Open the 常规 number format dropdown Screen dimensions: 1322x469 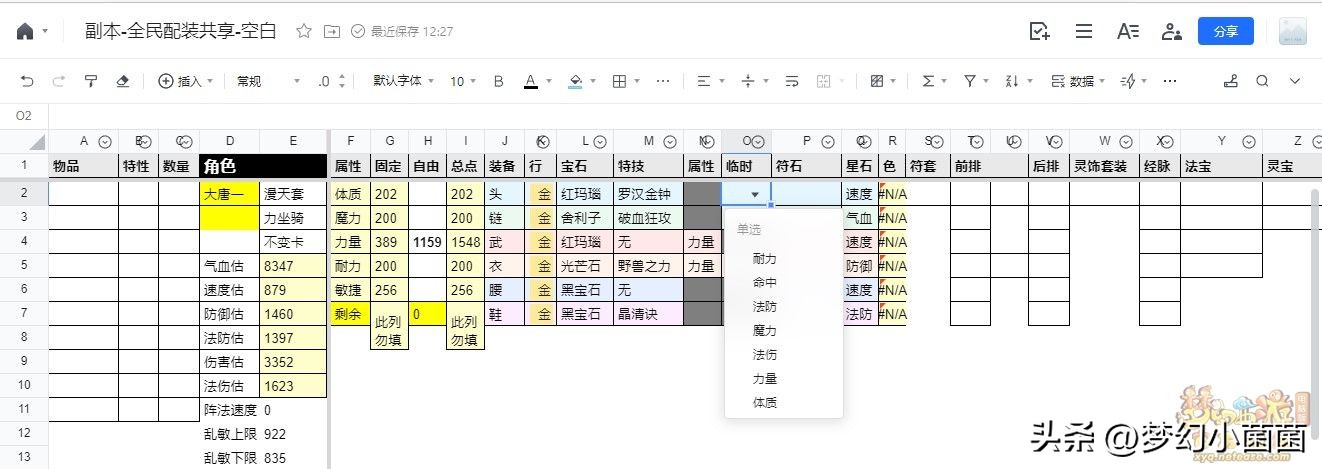pyautogui.click(x=268, y=81)
